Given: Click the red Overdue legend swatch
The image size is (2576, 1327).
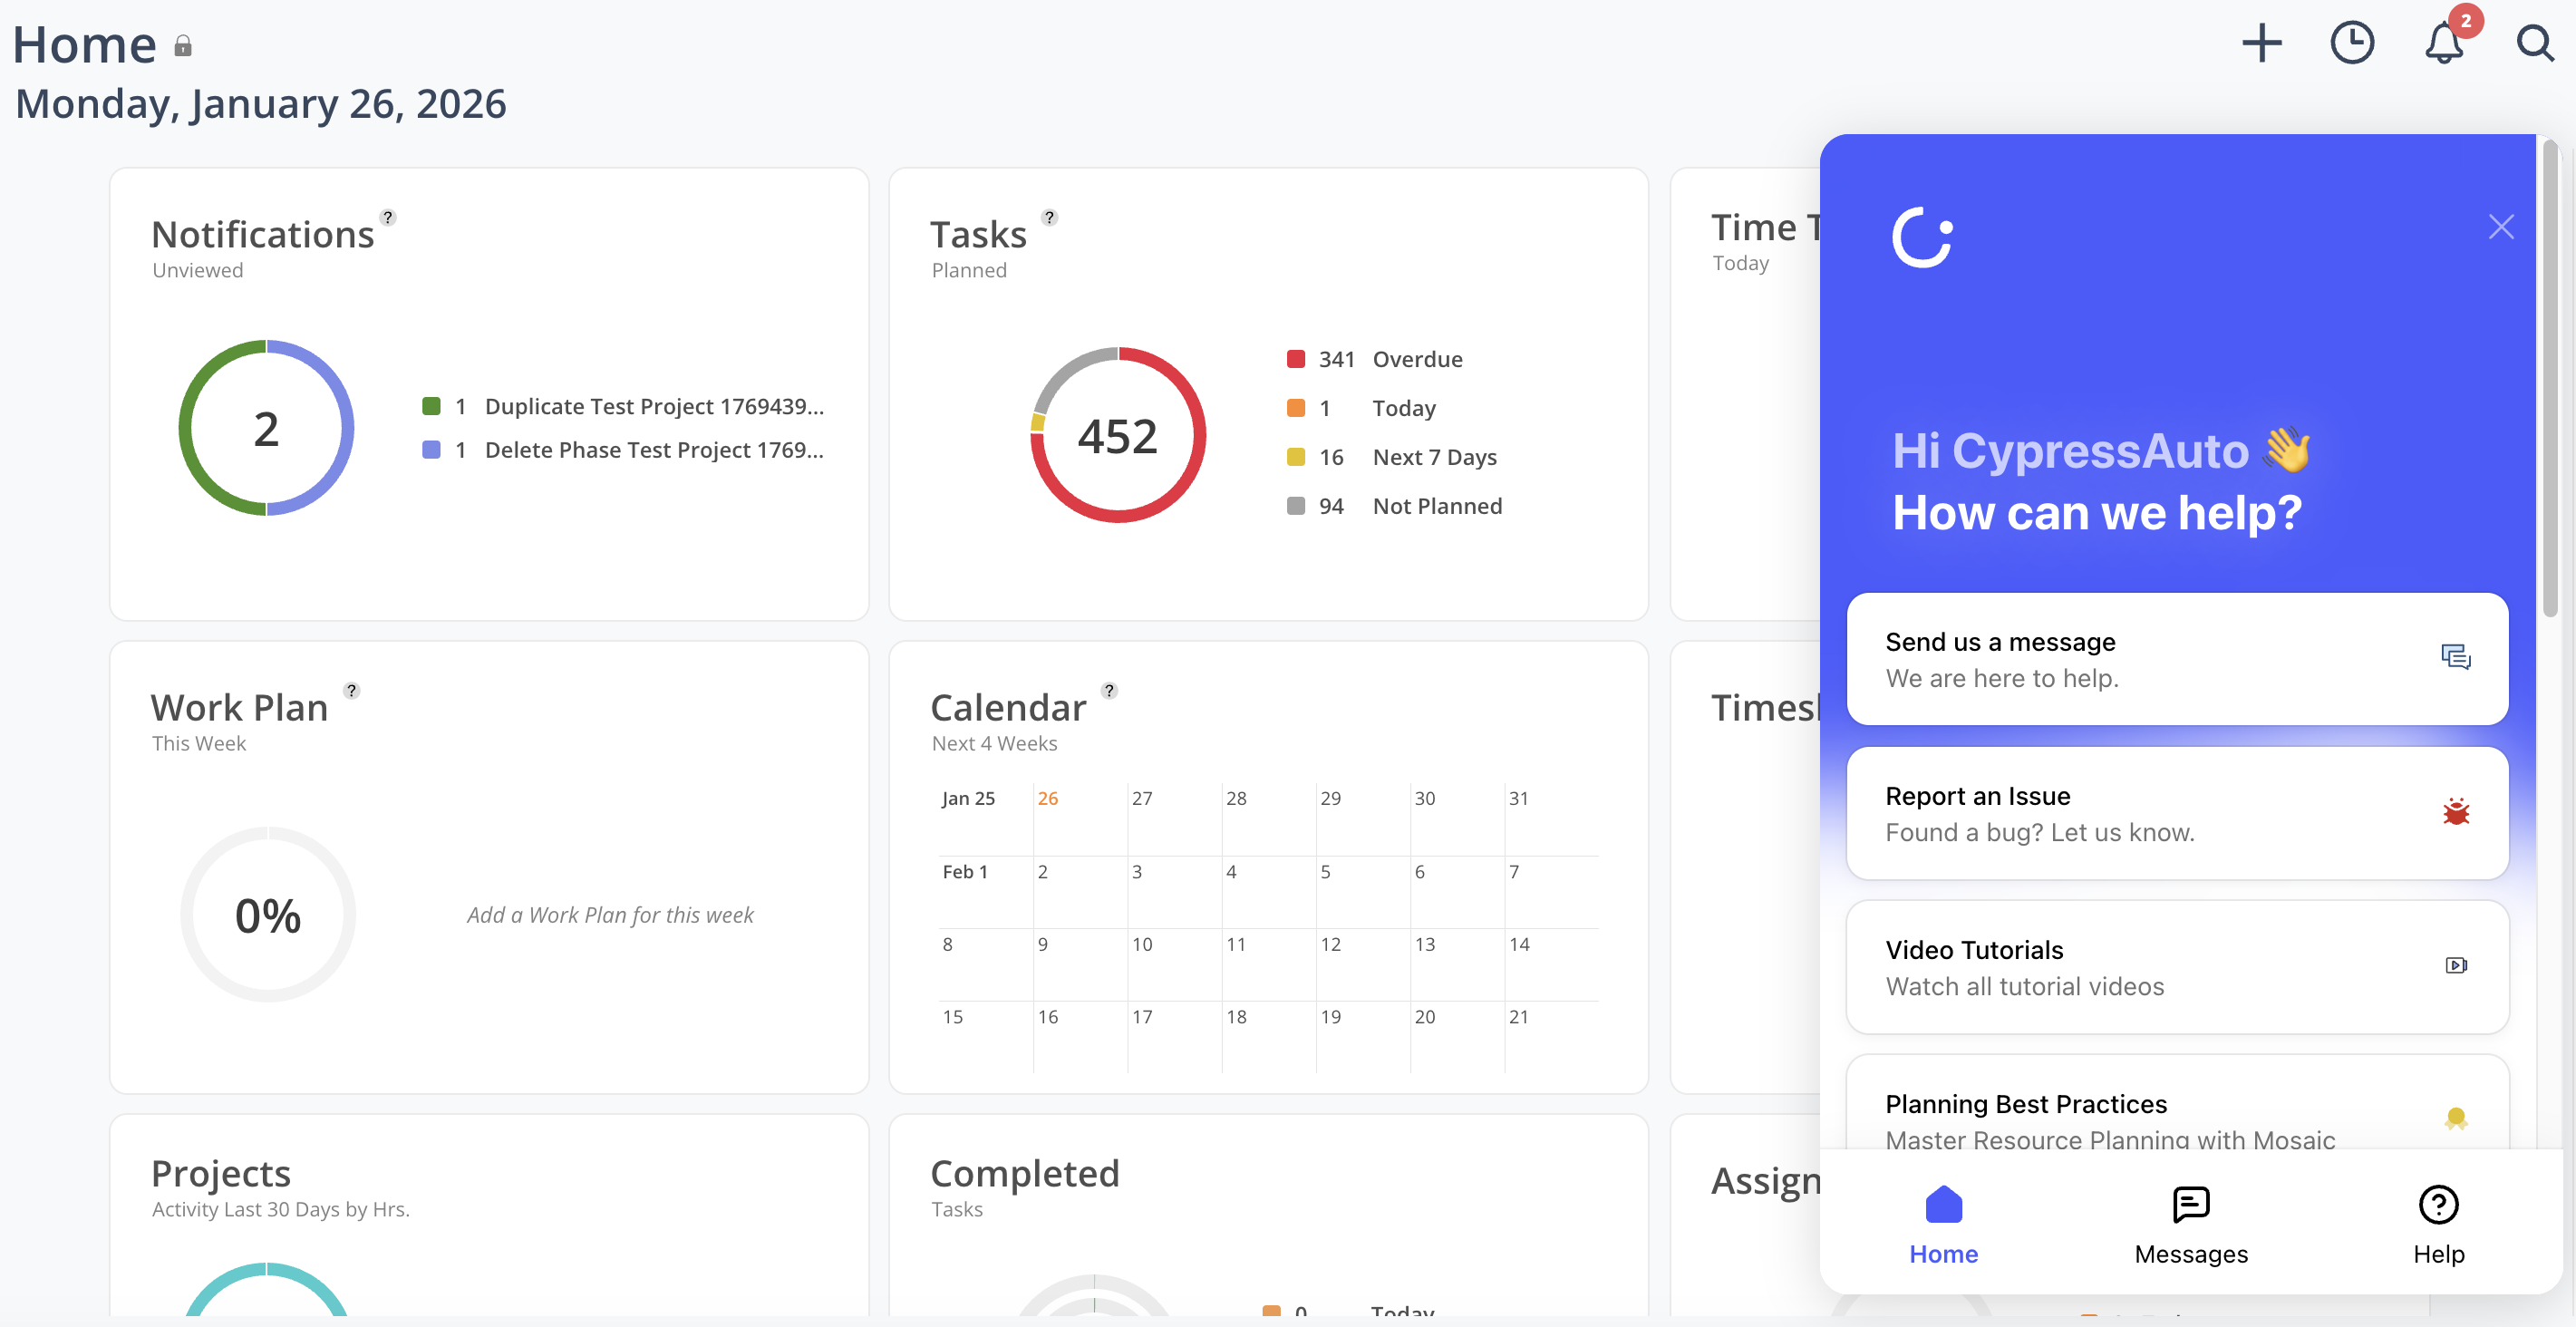Looking at the screenshot, I should (x=1295, y=359).
